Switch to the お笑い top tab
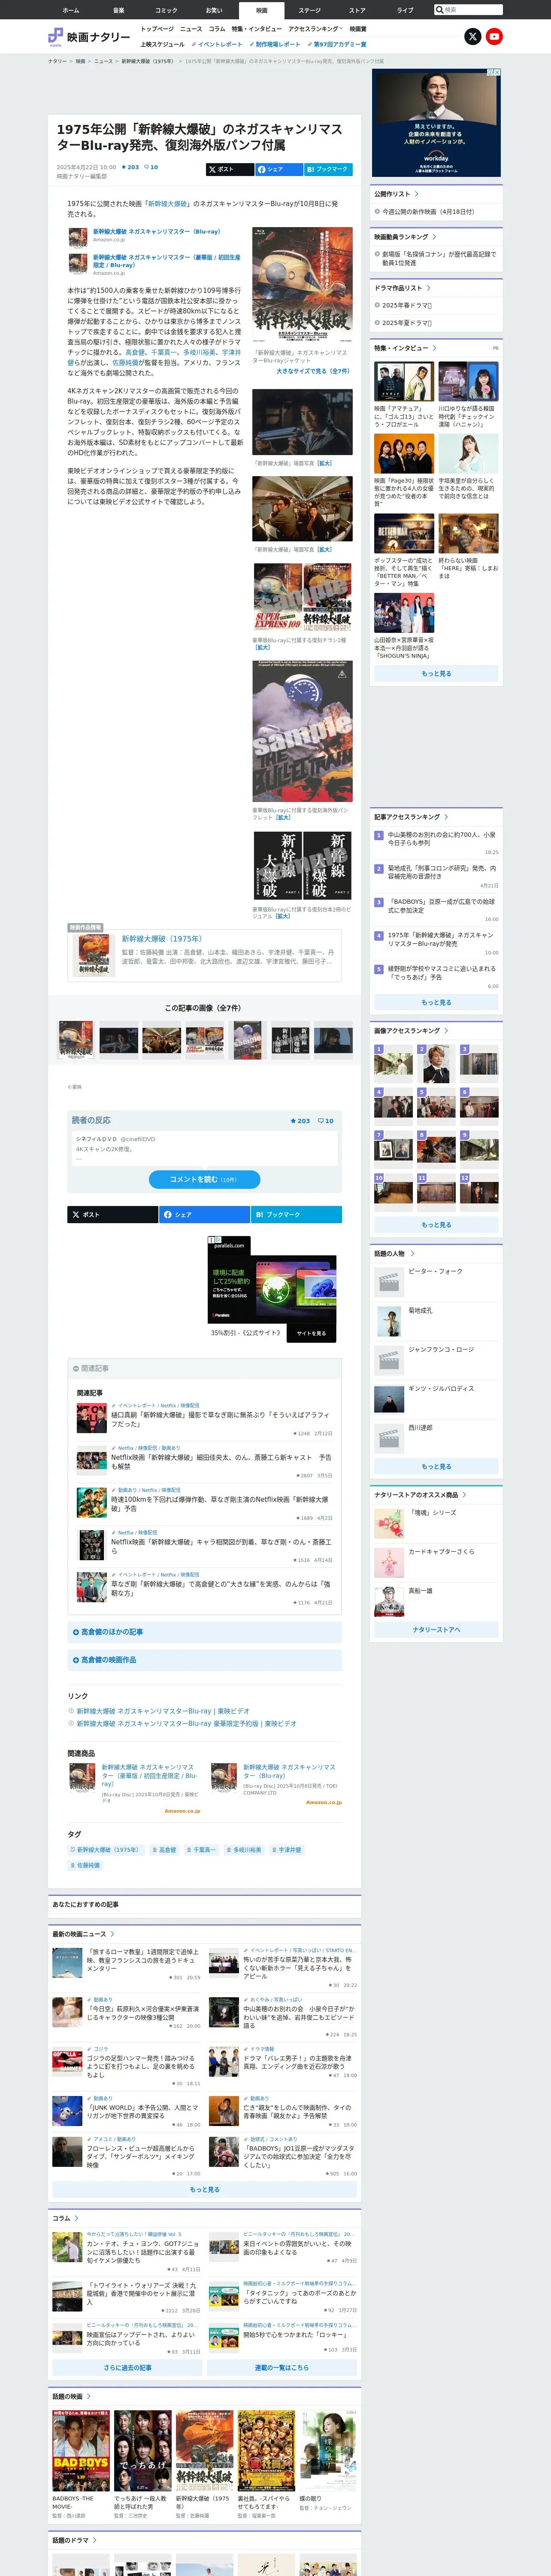Screen dimensions: 551x2576 coord(214,10)
